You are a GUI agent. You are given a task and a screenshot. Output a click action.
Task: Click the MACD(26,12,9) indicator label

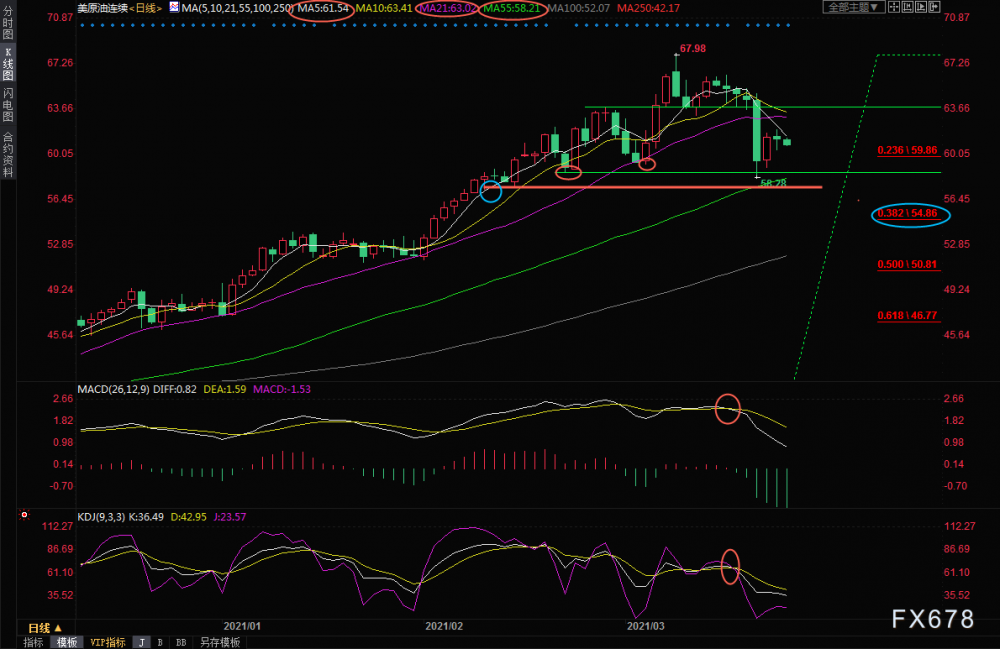114,389
